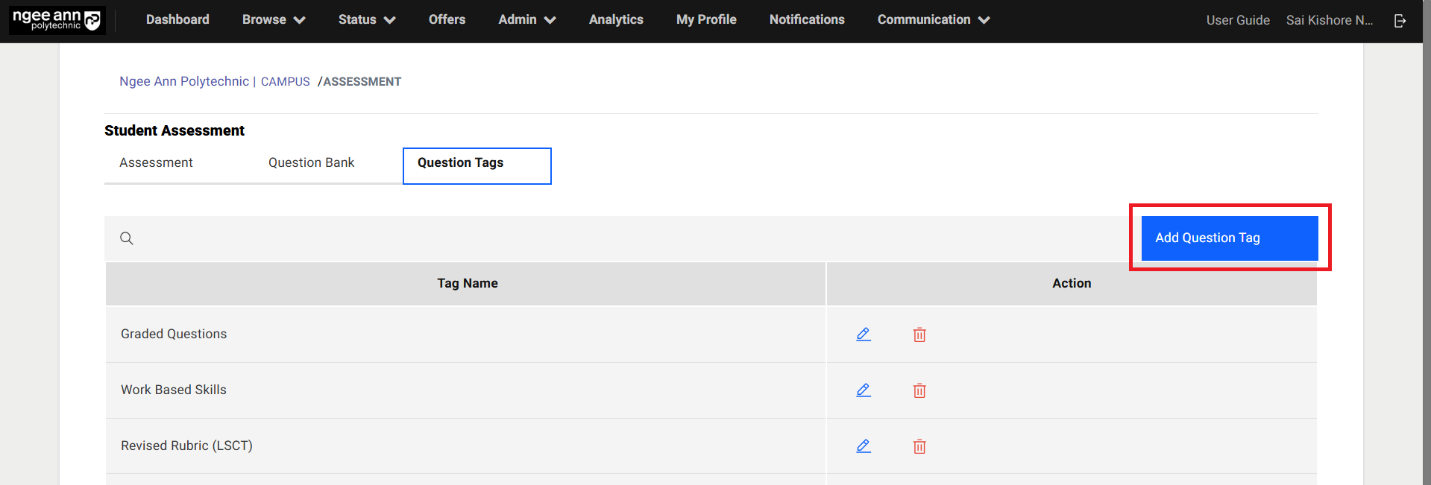Screen dimensions: 1431x485
Task: Click the search magnifier icon
Action: click(x=127, y=238)
